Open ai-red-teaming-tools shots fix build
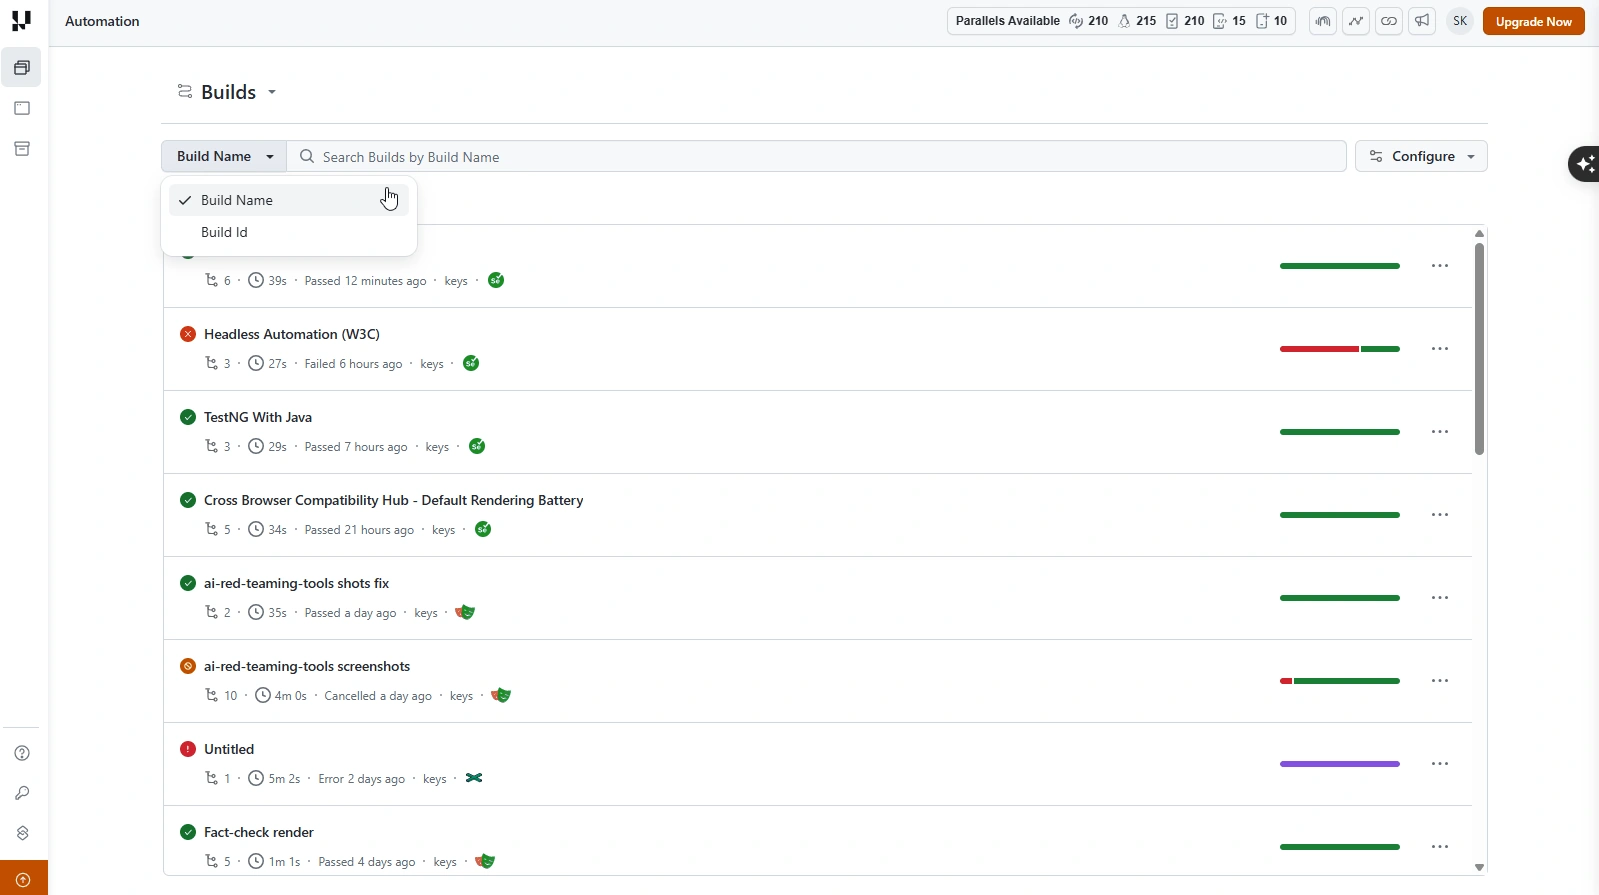The image size is (1599, 895). pos(297,583)
